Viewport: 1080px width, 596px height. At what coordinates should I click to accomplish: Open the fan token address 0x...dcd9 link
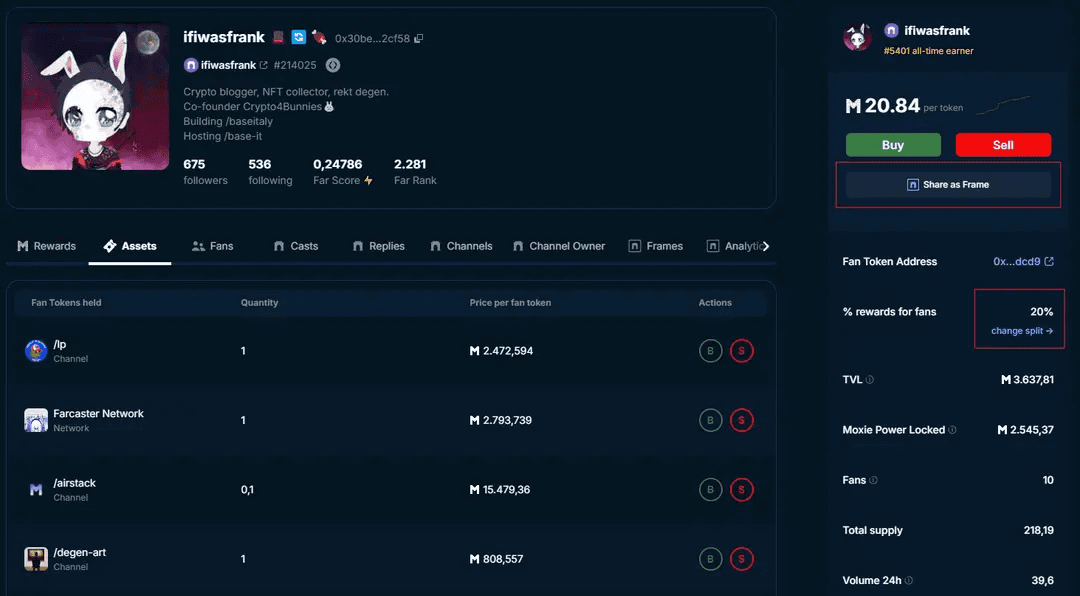pyautogui.click(x=1017, y=262)
